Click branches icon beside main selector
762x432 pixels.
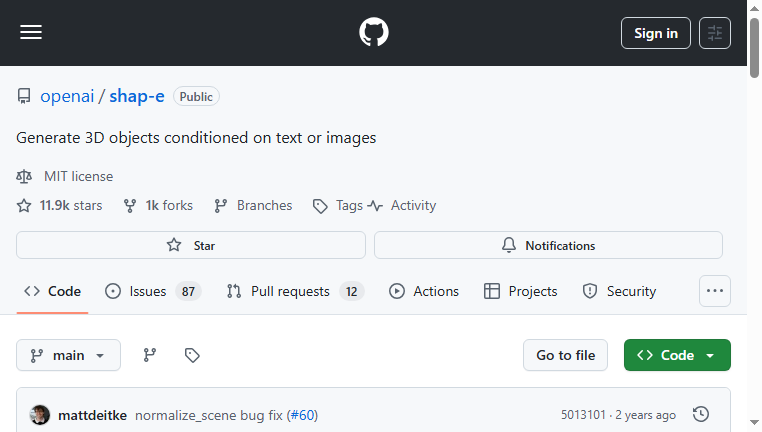pos(150,355)
